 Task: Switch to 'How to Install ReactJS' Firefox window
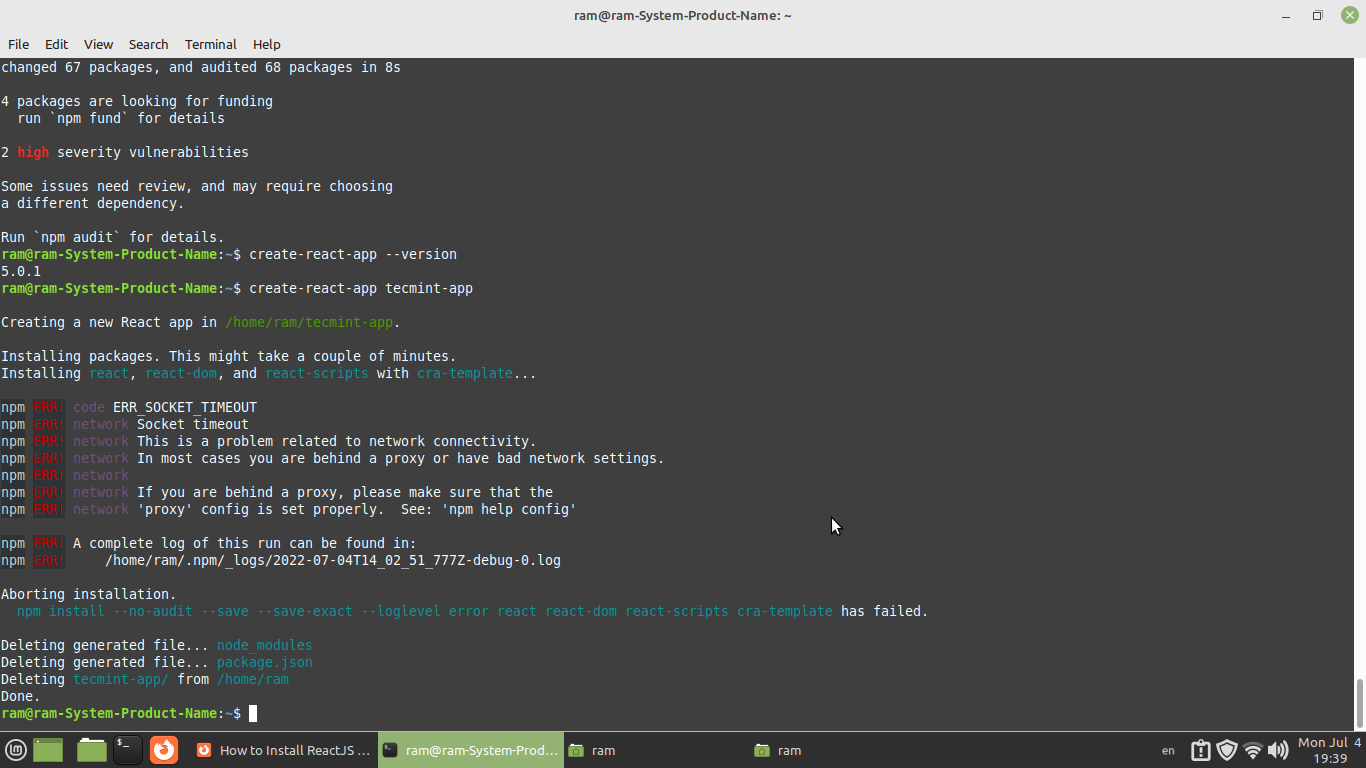(283, 750)
